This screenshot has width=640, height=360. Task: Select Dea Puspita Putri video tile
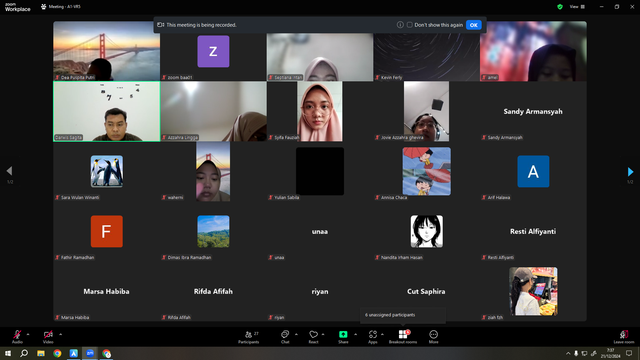click(x=107, y=51)
